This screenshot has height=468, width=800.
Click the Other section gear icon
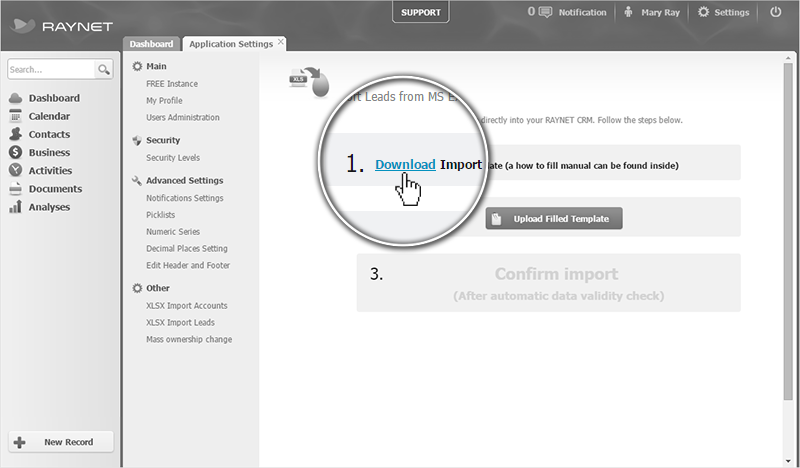pos(137,288)
